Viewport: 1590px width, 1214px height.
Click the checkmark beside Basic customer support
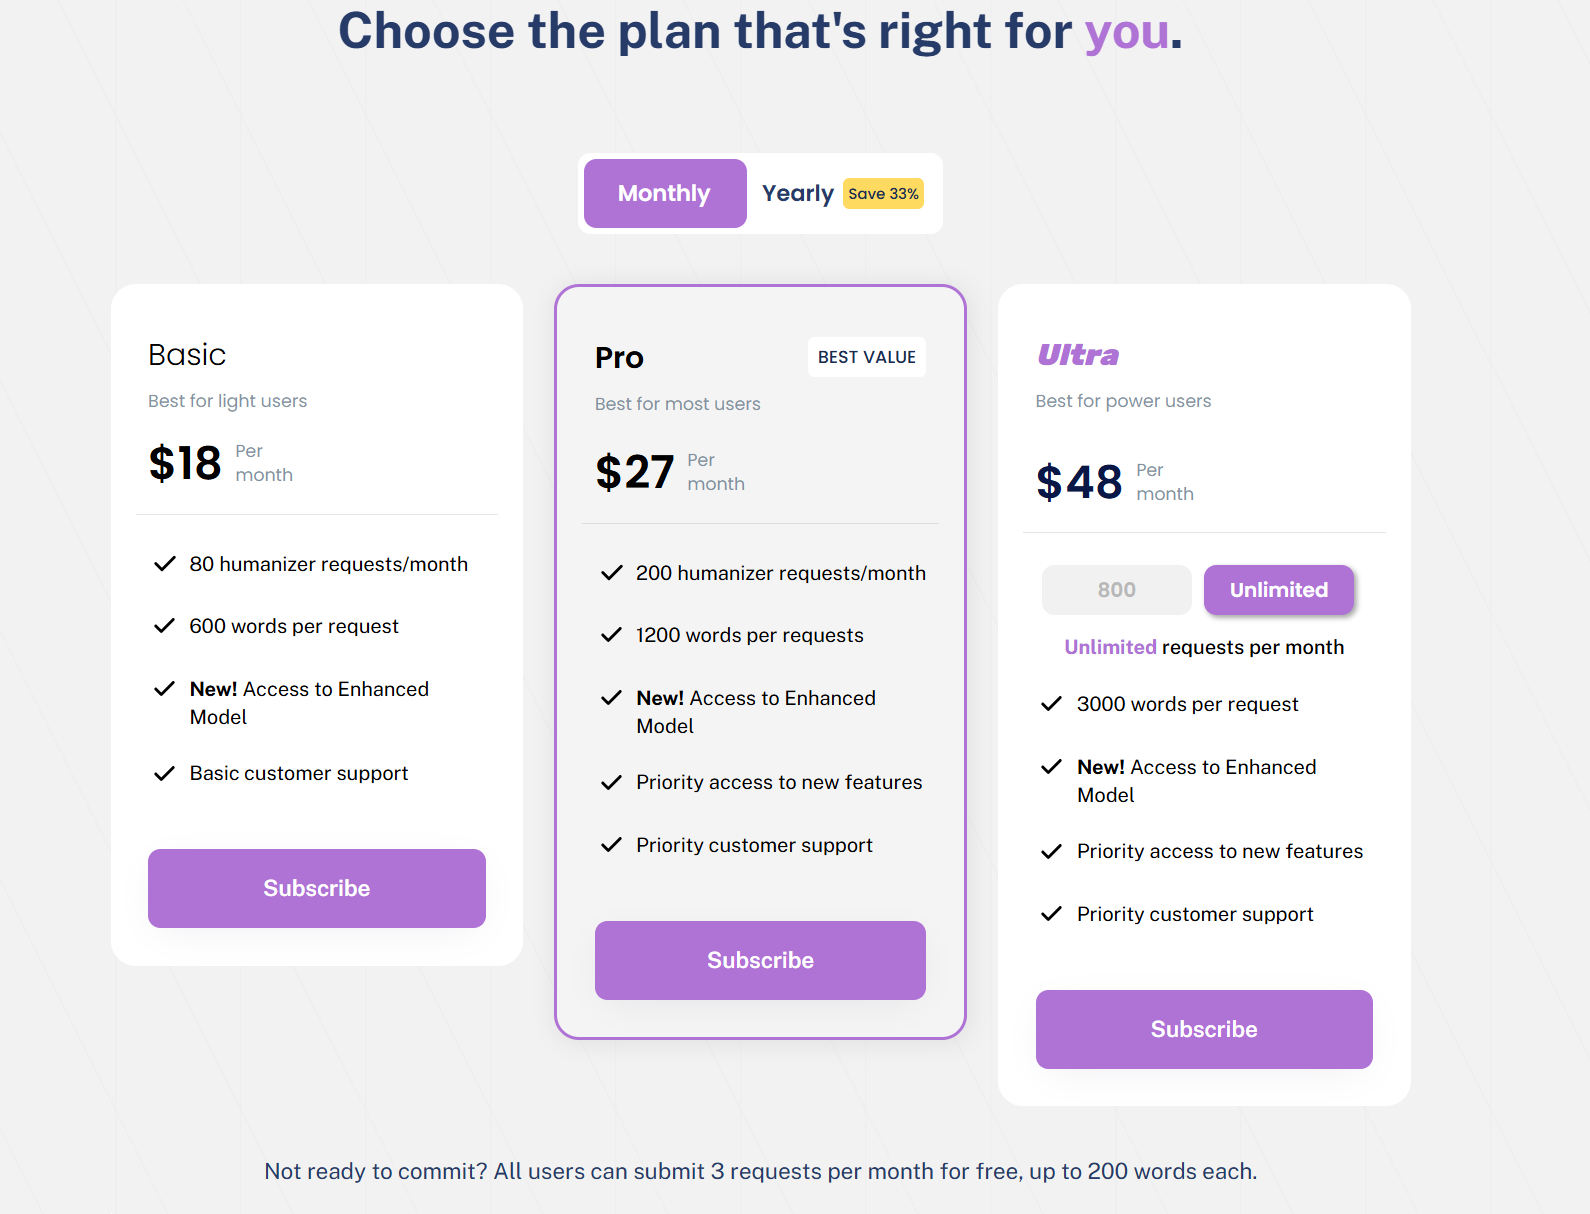tap(165, 773)
